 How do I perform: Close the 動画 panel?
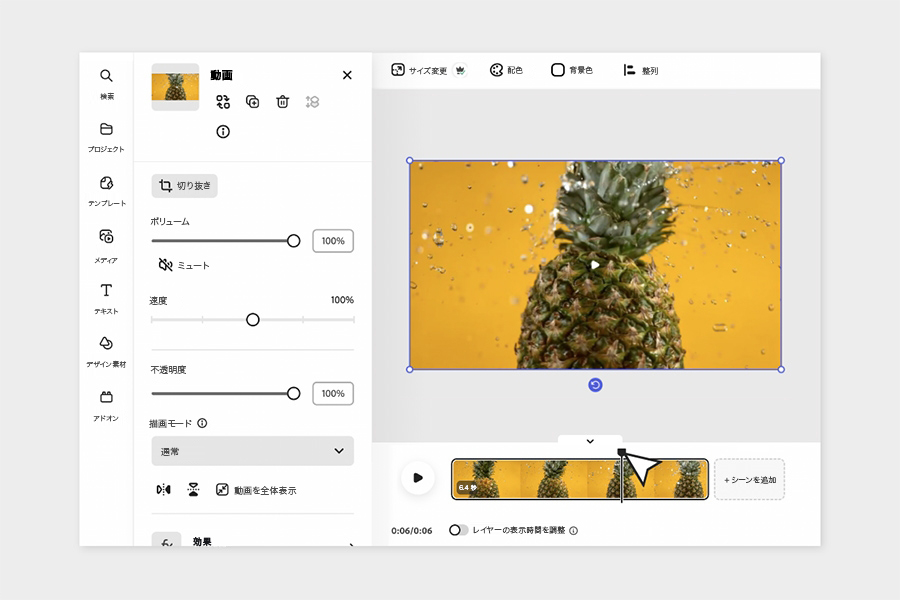click(347, 75)
